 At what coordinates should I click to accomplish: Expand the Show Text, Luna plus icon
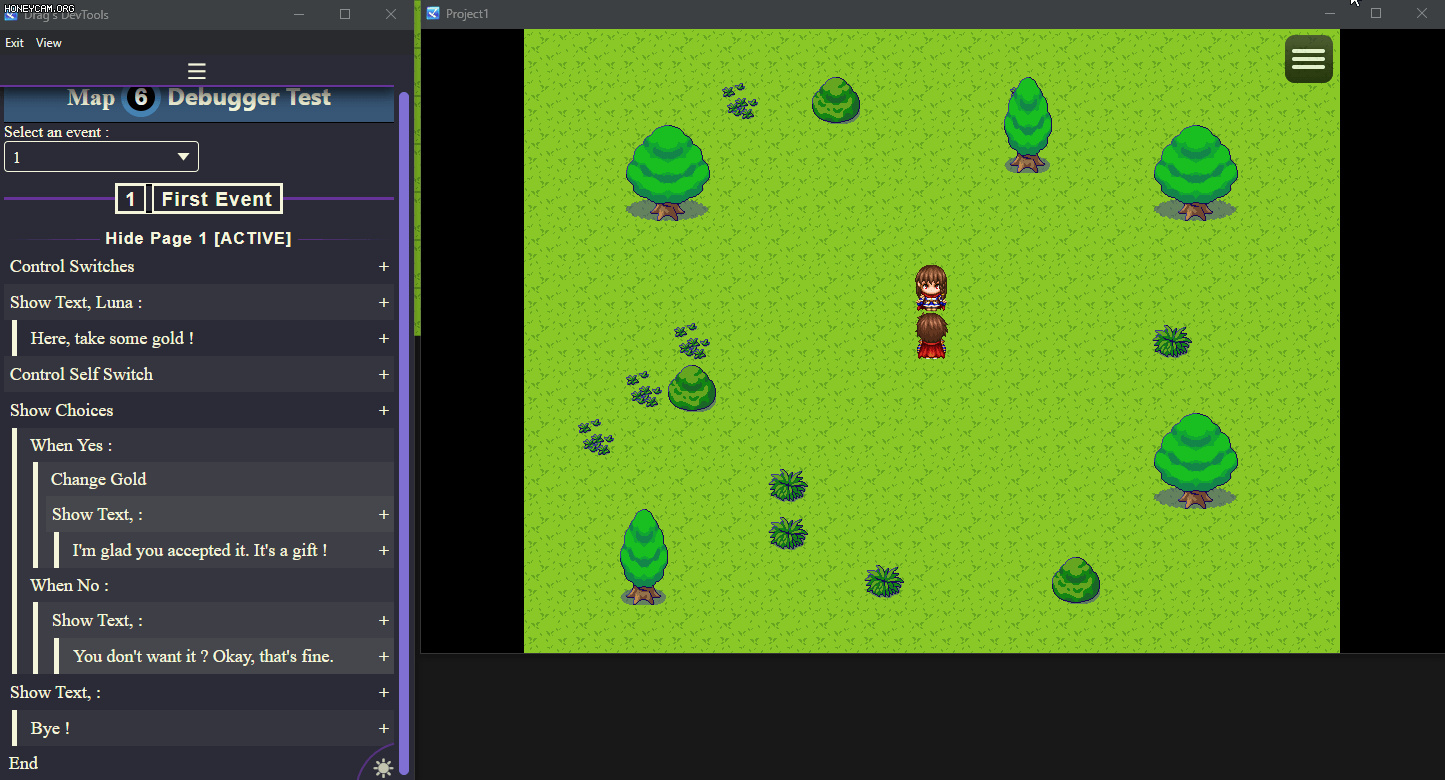tap(384, 303)
